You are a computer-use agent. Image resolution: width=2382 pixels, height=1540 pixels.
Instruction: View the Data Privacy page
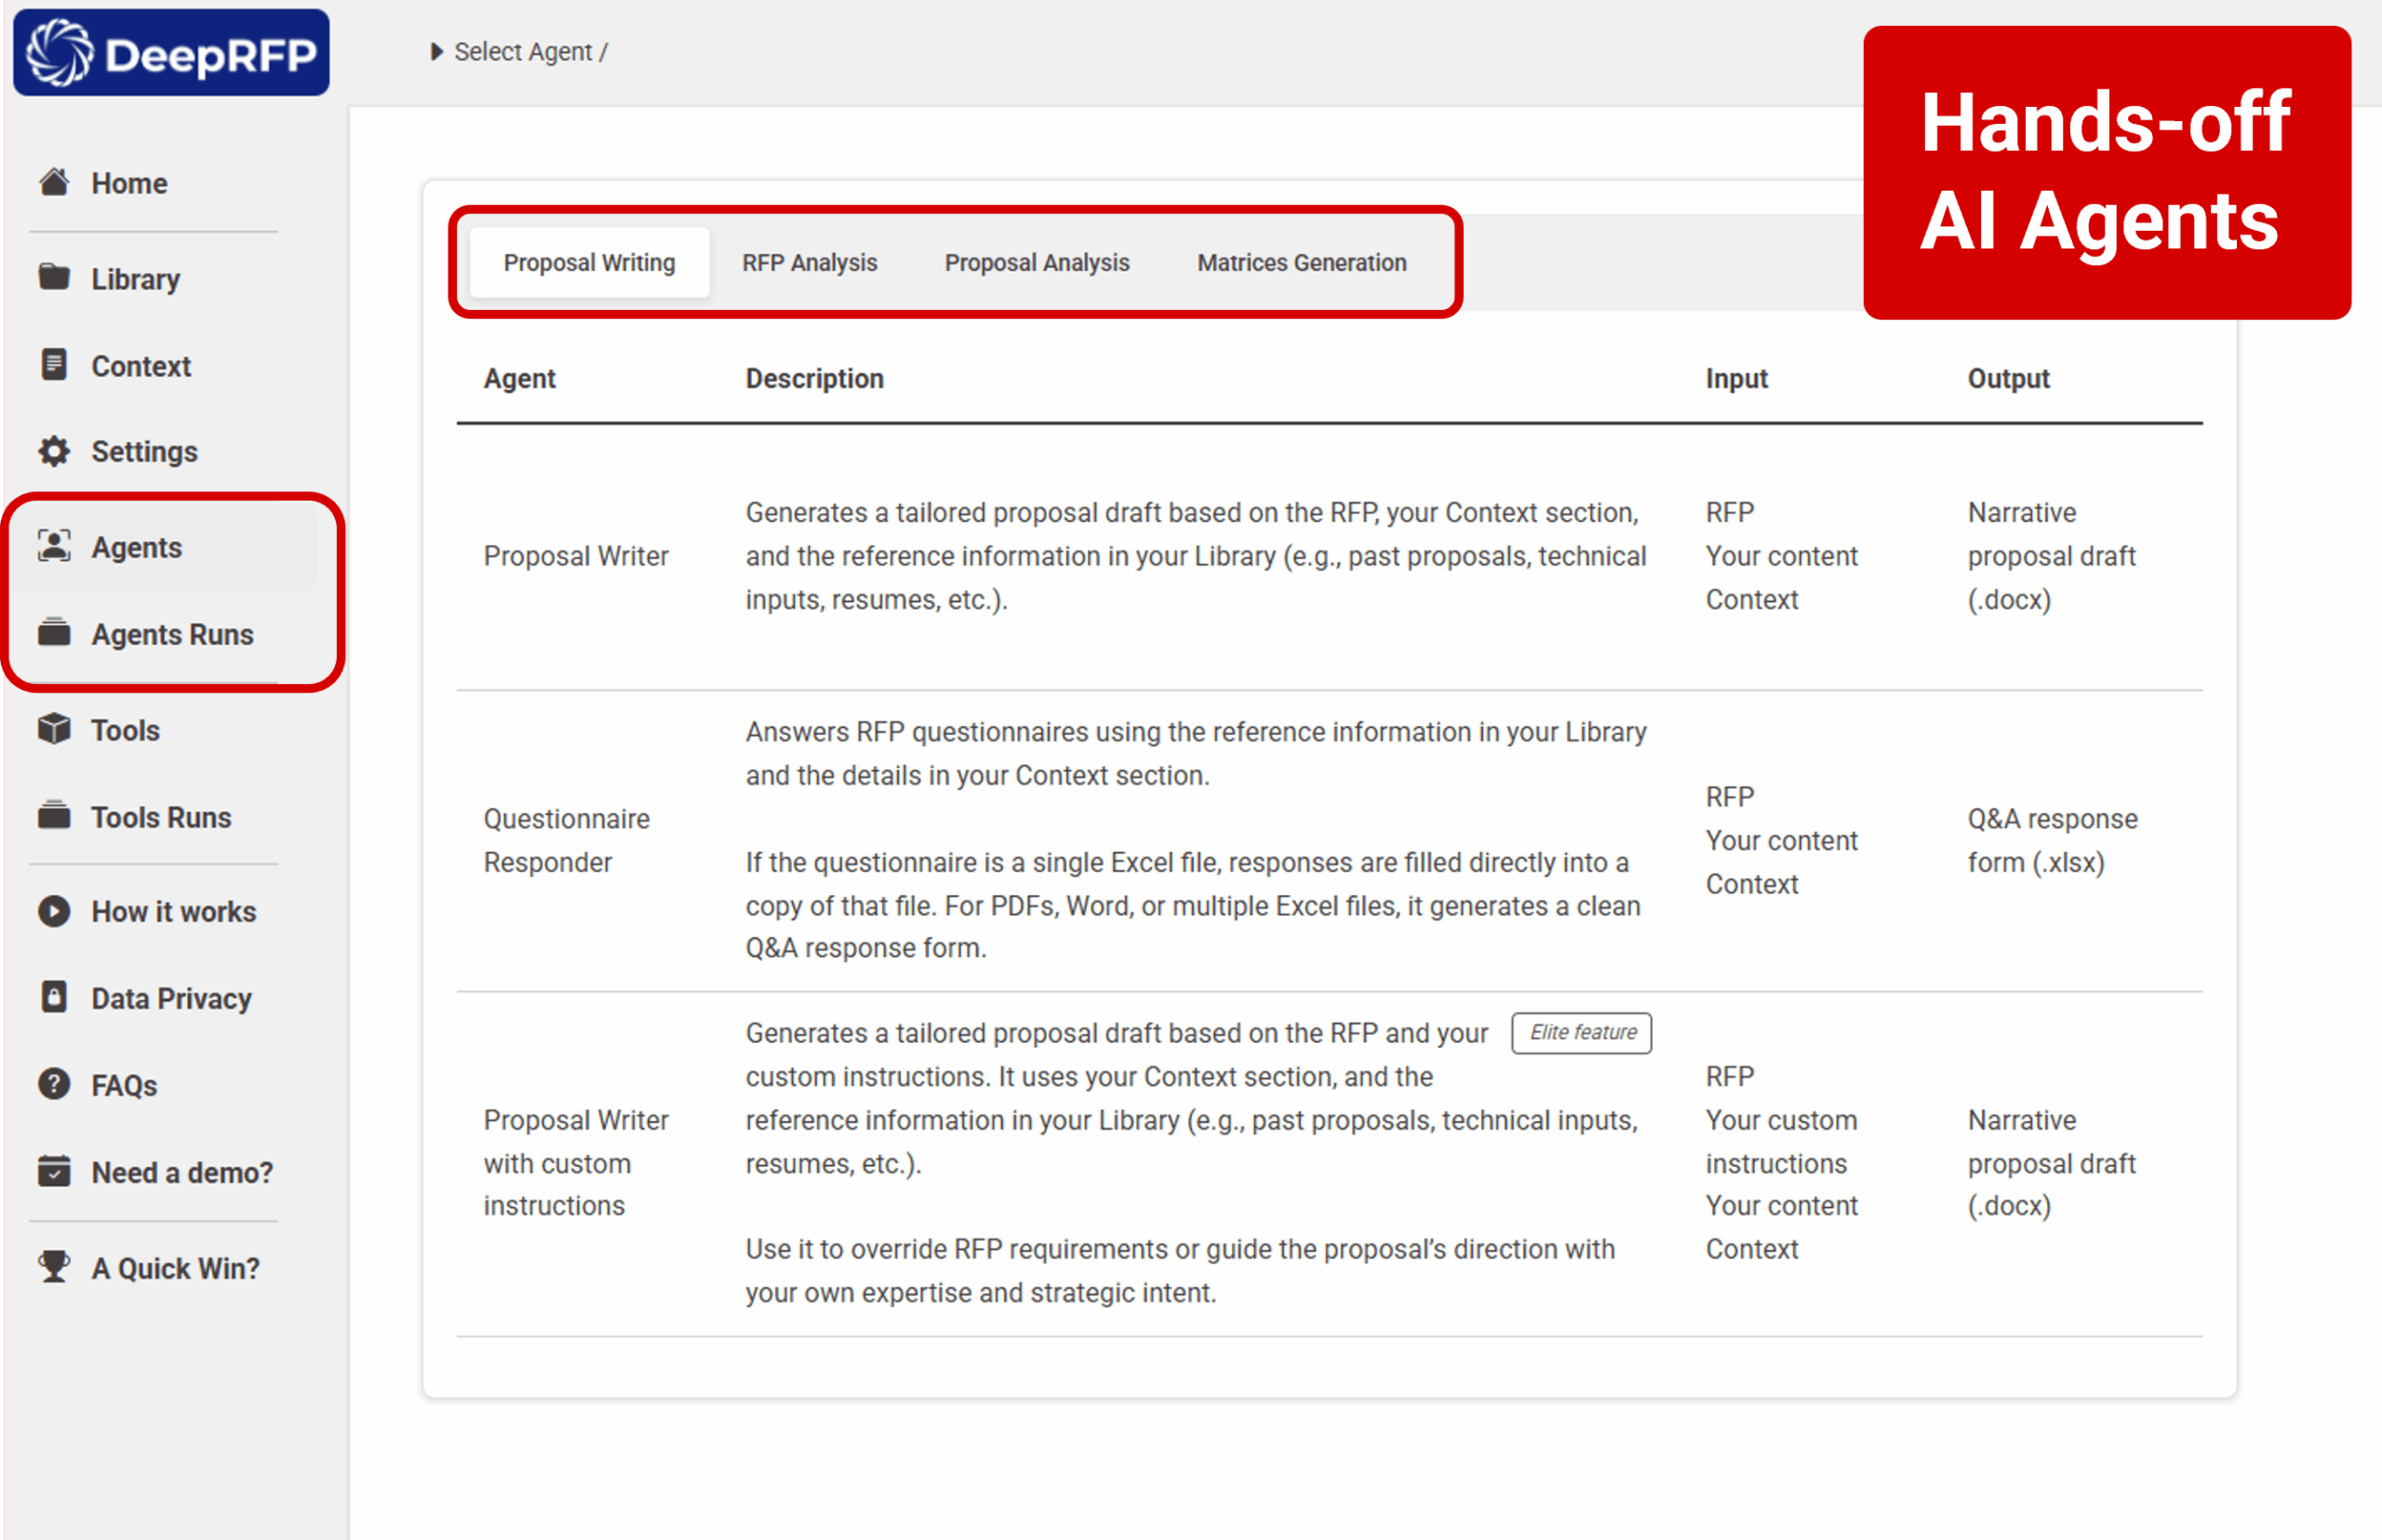coord(170,997)
